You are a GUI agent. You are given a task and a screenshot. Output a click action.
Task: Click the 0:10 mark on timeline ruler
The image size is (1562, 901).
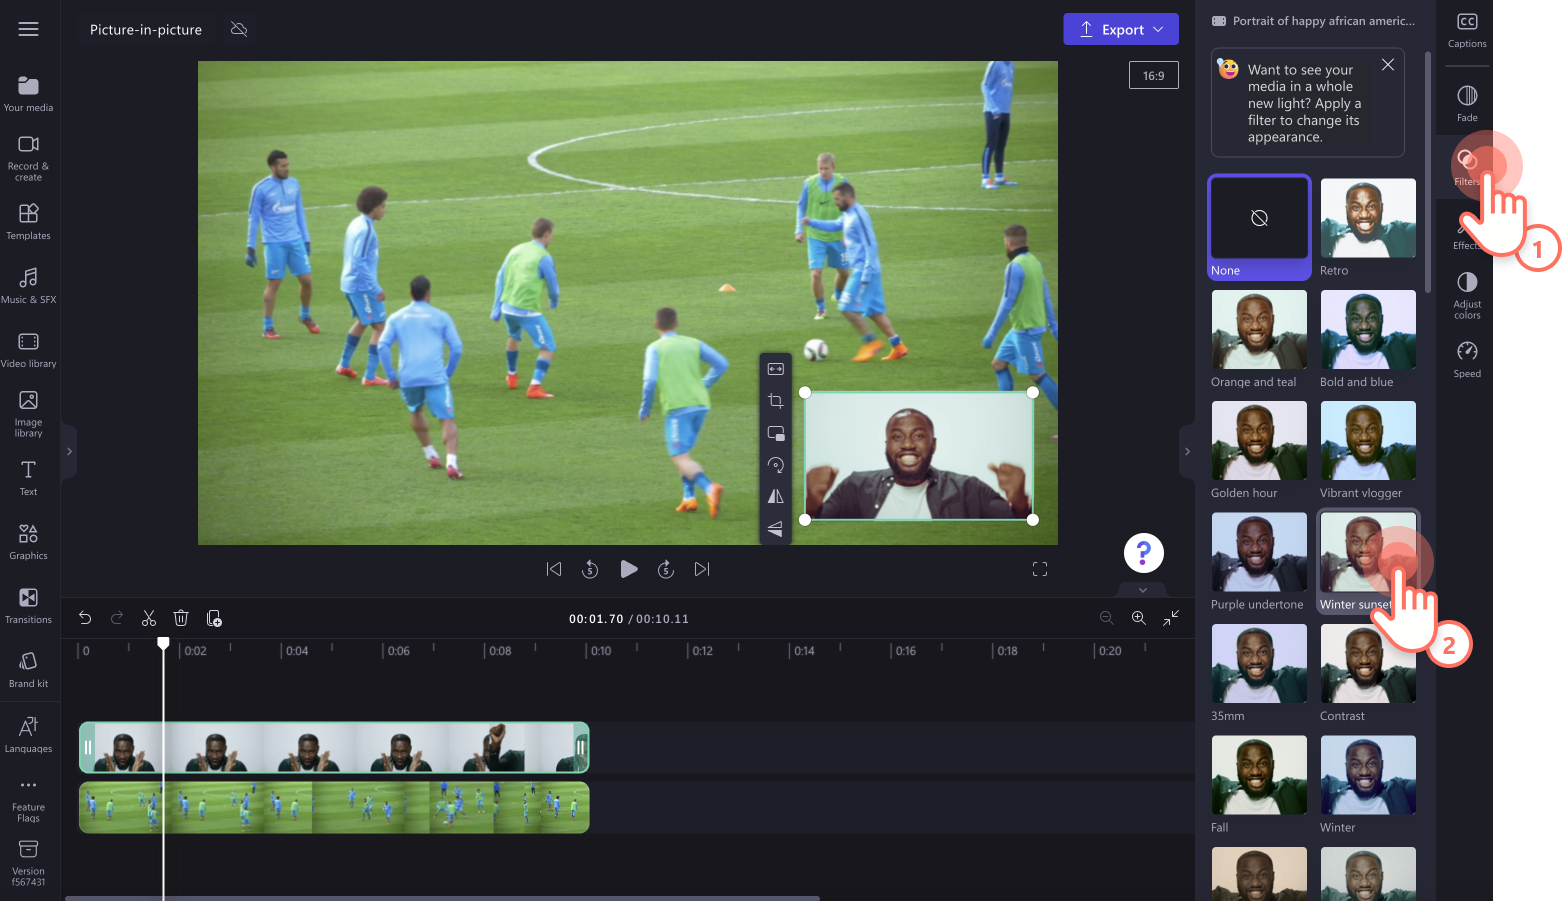[600, 651]
